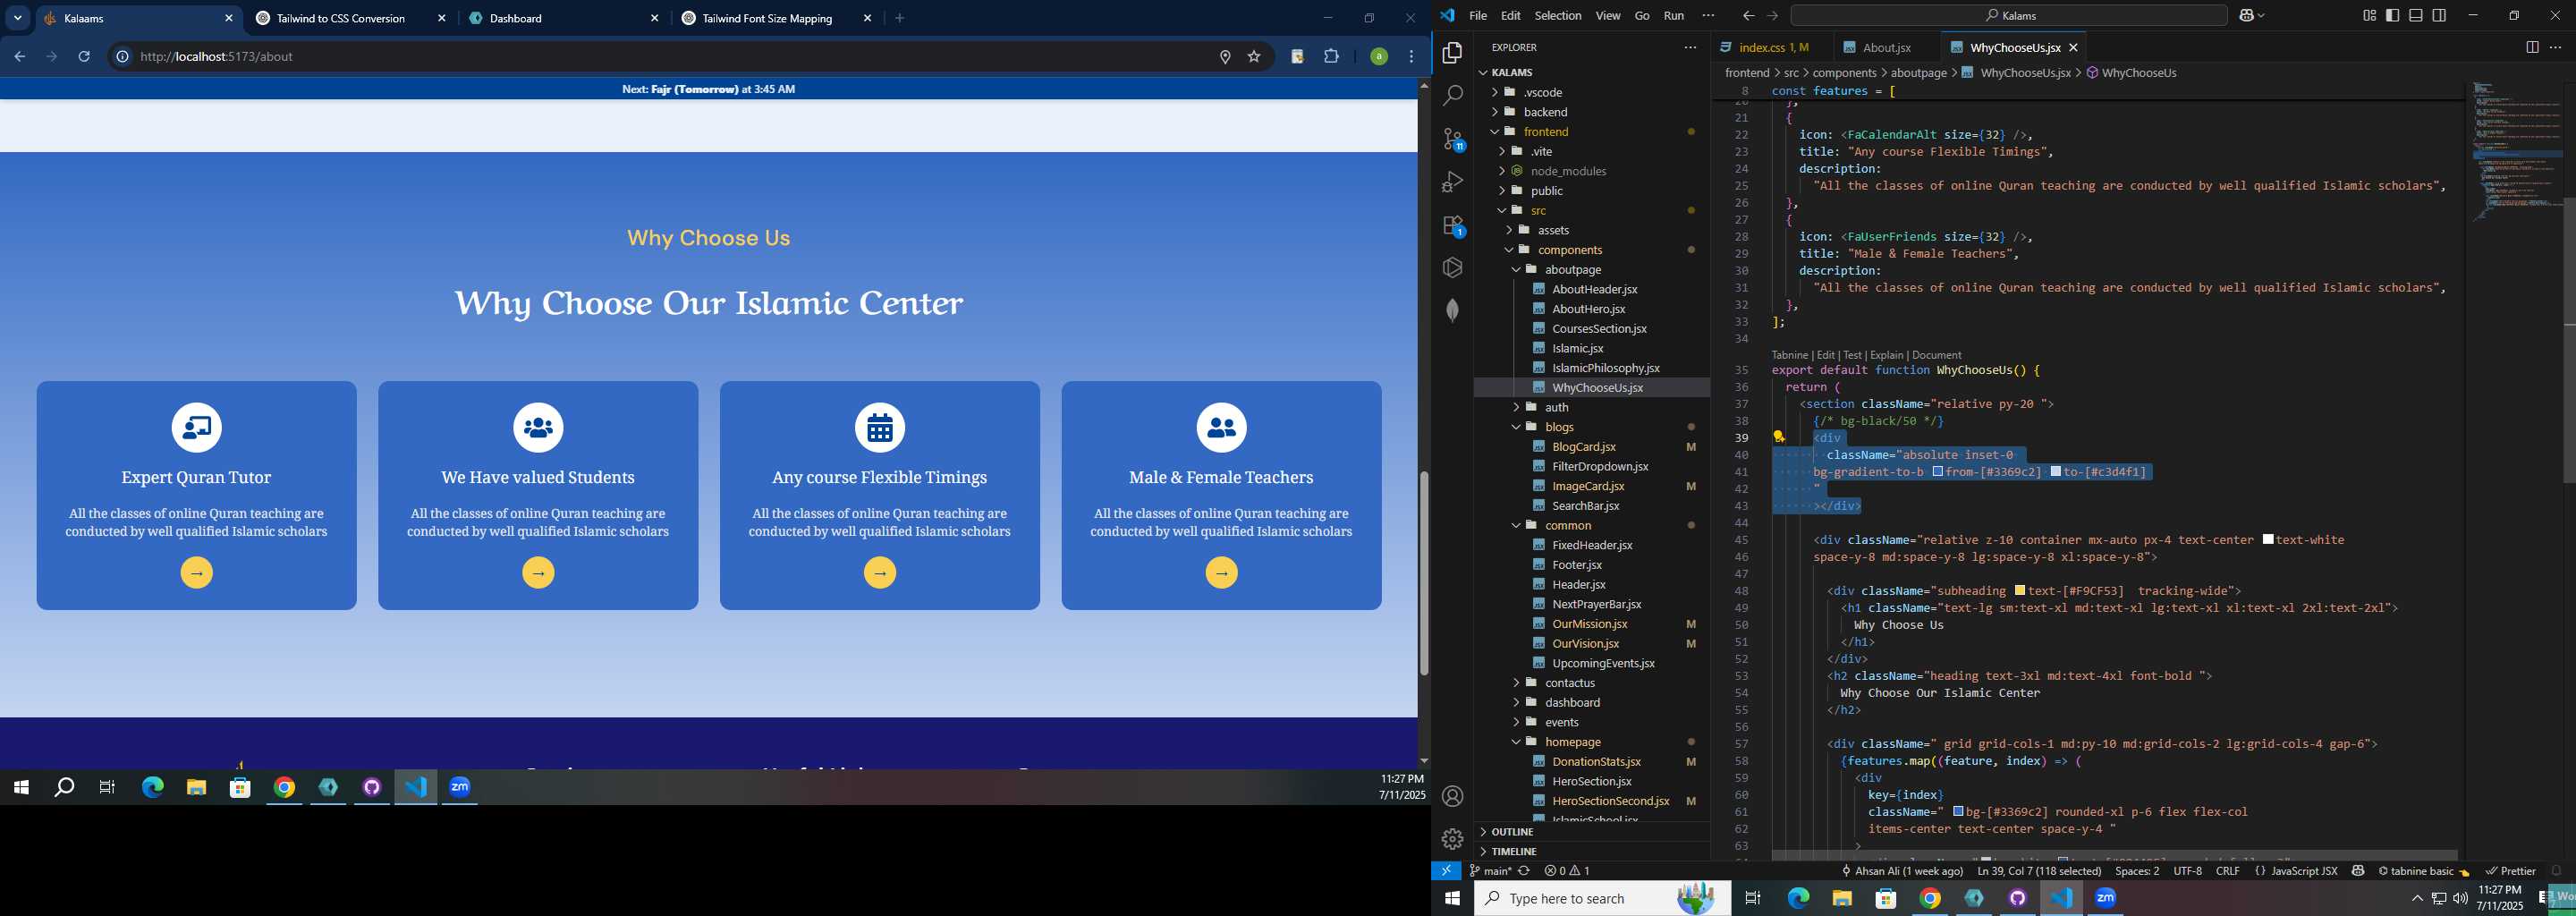
Task: Open the Run menu
Action: pos(1673,15)
